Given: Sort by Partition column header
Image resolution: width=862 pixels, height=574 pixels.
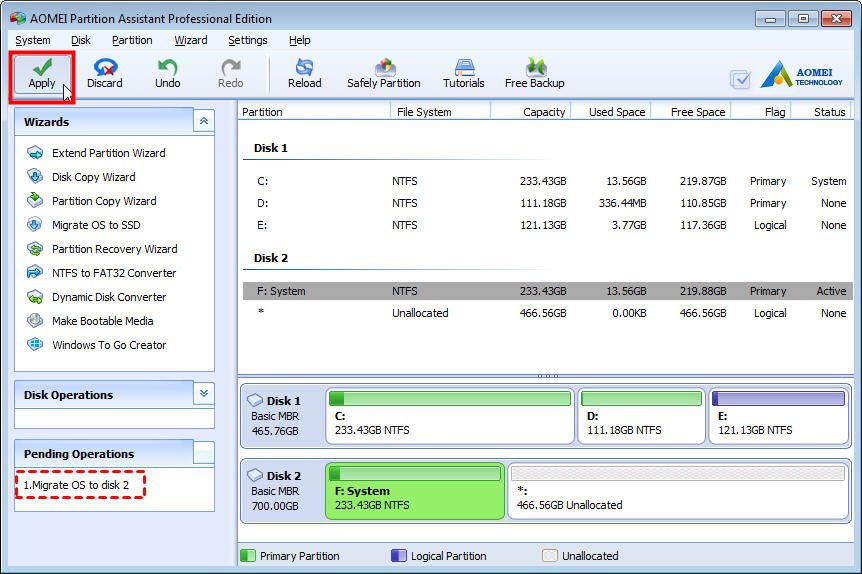Looking at the screenshot, I should 314,112.
